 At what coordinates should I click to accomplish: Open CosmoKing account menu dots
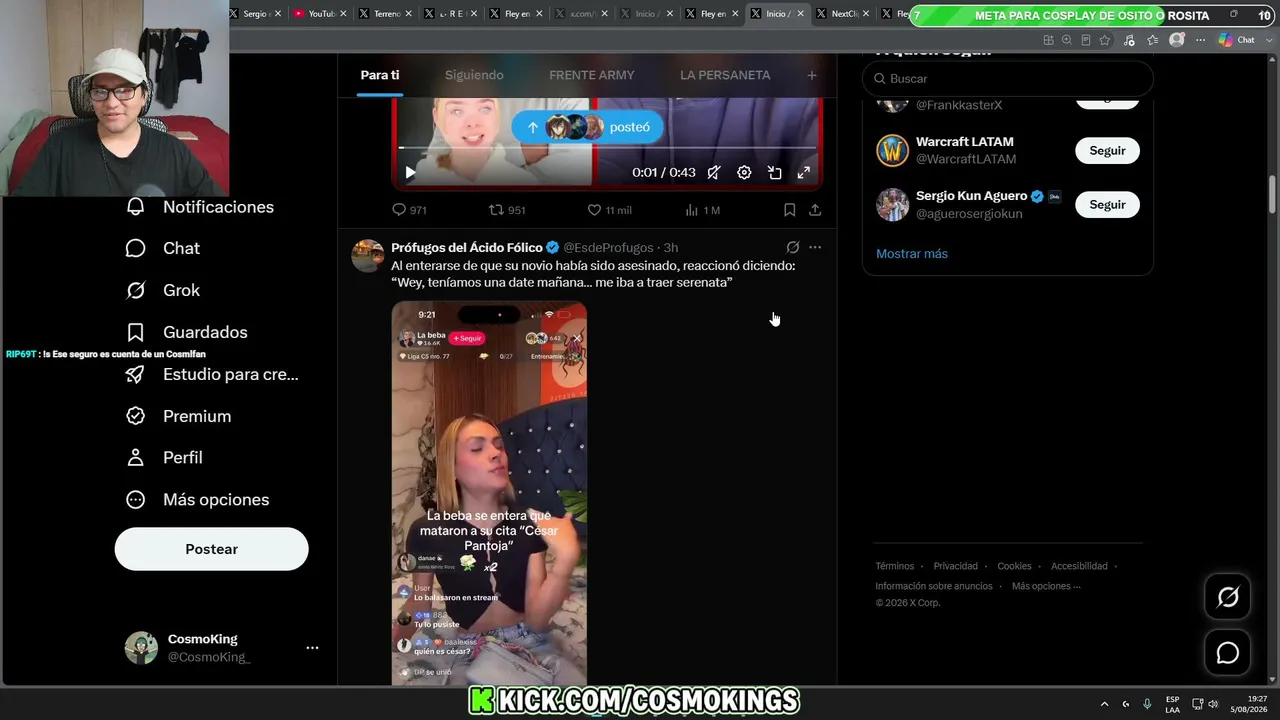pos(312,648)
